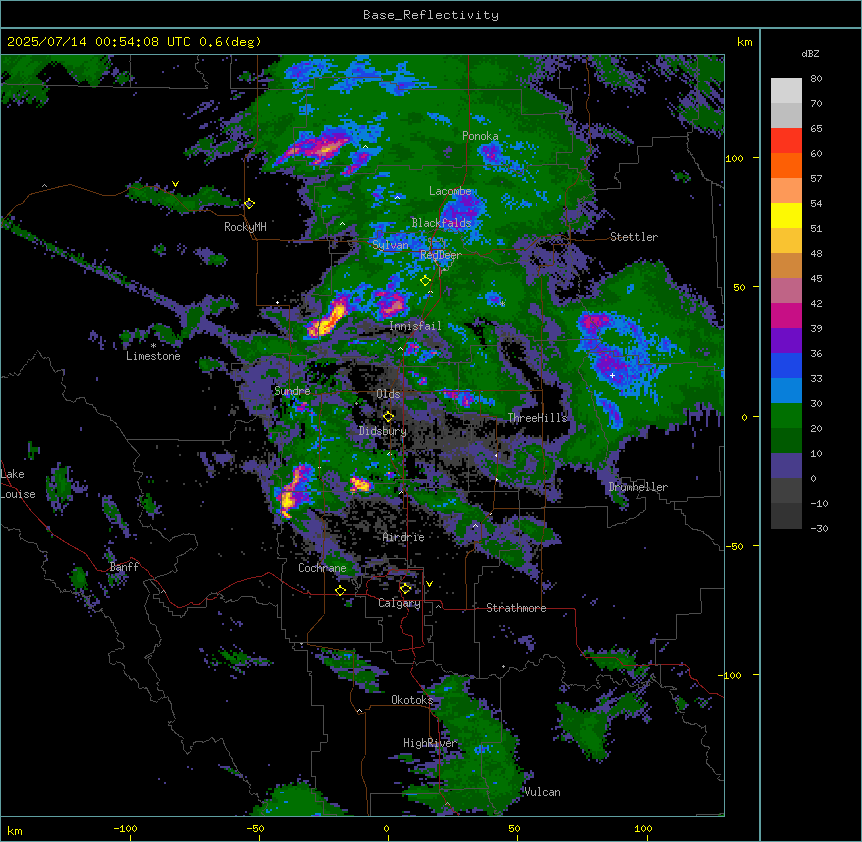Click the Okotoks city label
The height and width of the screenshot is (842, 862).
point(412,700)
